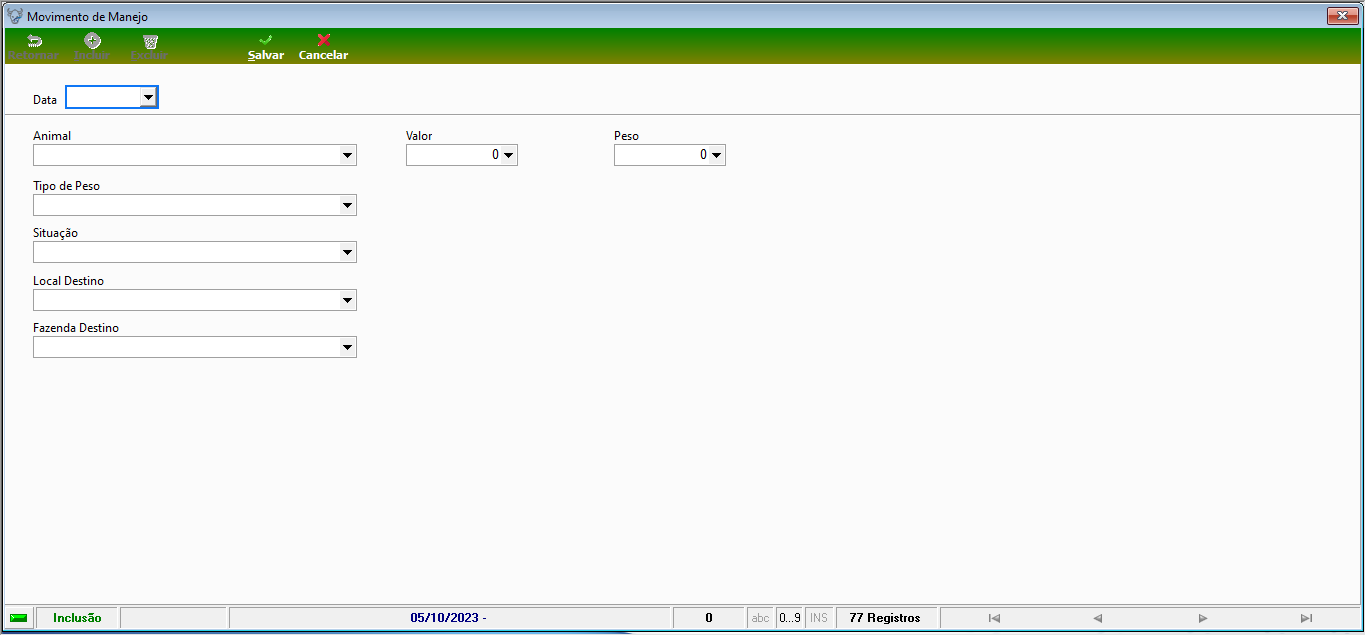Click the Inclusão mode status text
Viewport: 1366px width, 636px height.
77,618
